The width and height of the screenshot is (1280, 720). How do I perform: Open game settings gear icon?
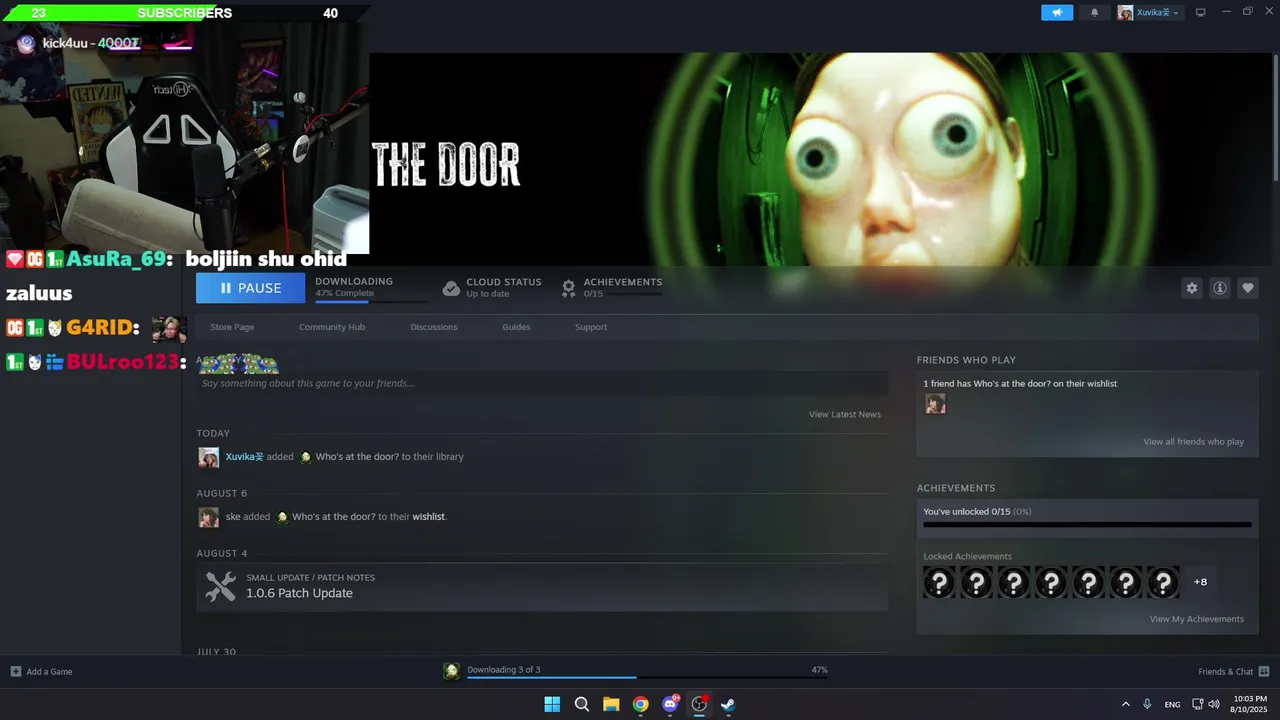1191,288
